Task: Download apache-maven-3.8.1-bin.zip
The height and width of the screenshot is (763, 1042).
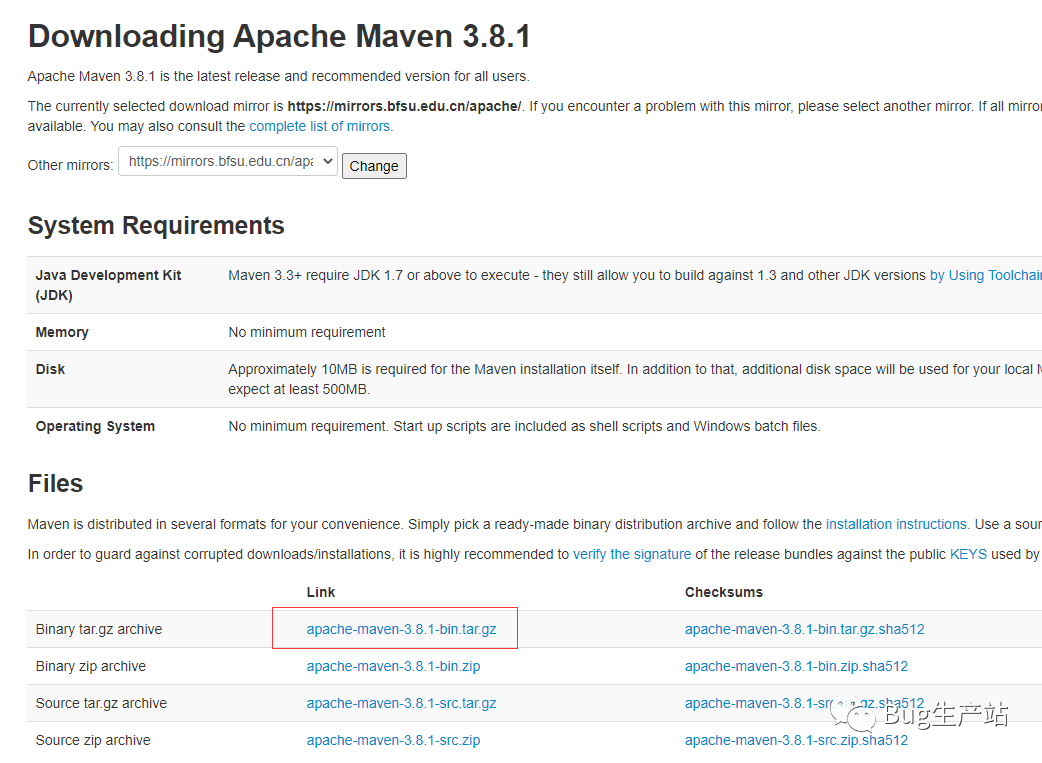Action: tap(393, 667)
